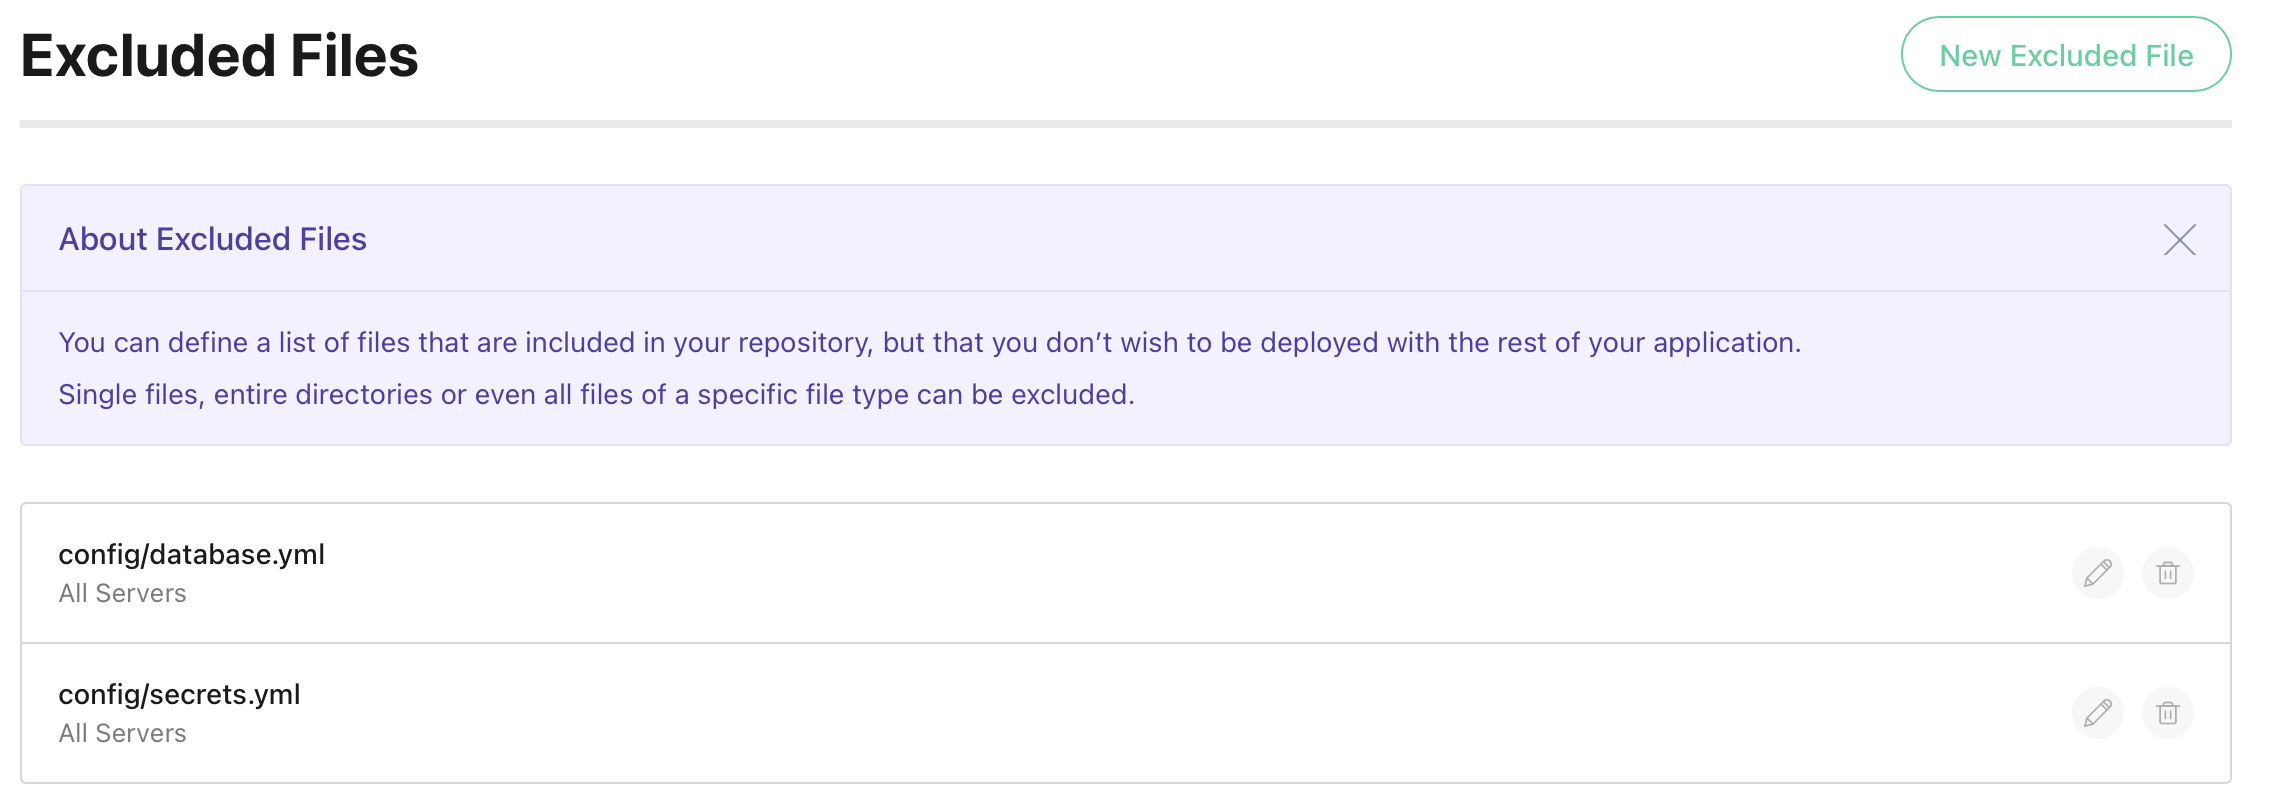This screenshot has height=810, width=2276.
Task: Click the gray divider below the heading
Action: [x=1125, y=124]
